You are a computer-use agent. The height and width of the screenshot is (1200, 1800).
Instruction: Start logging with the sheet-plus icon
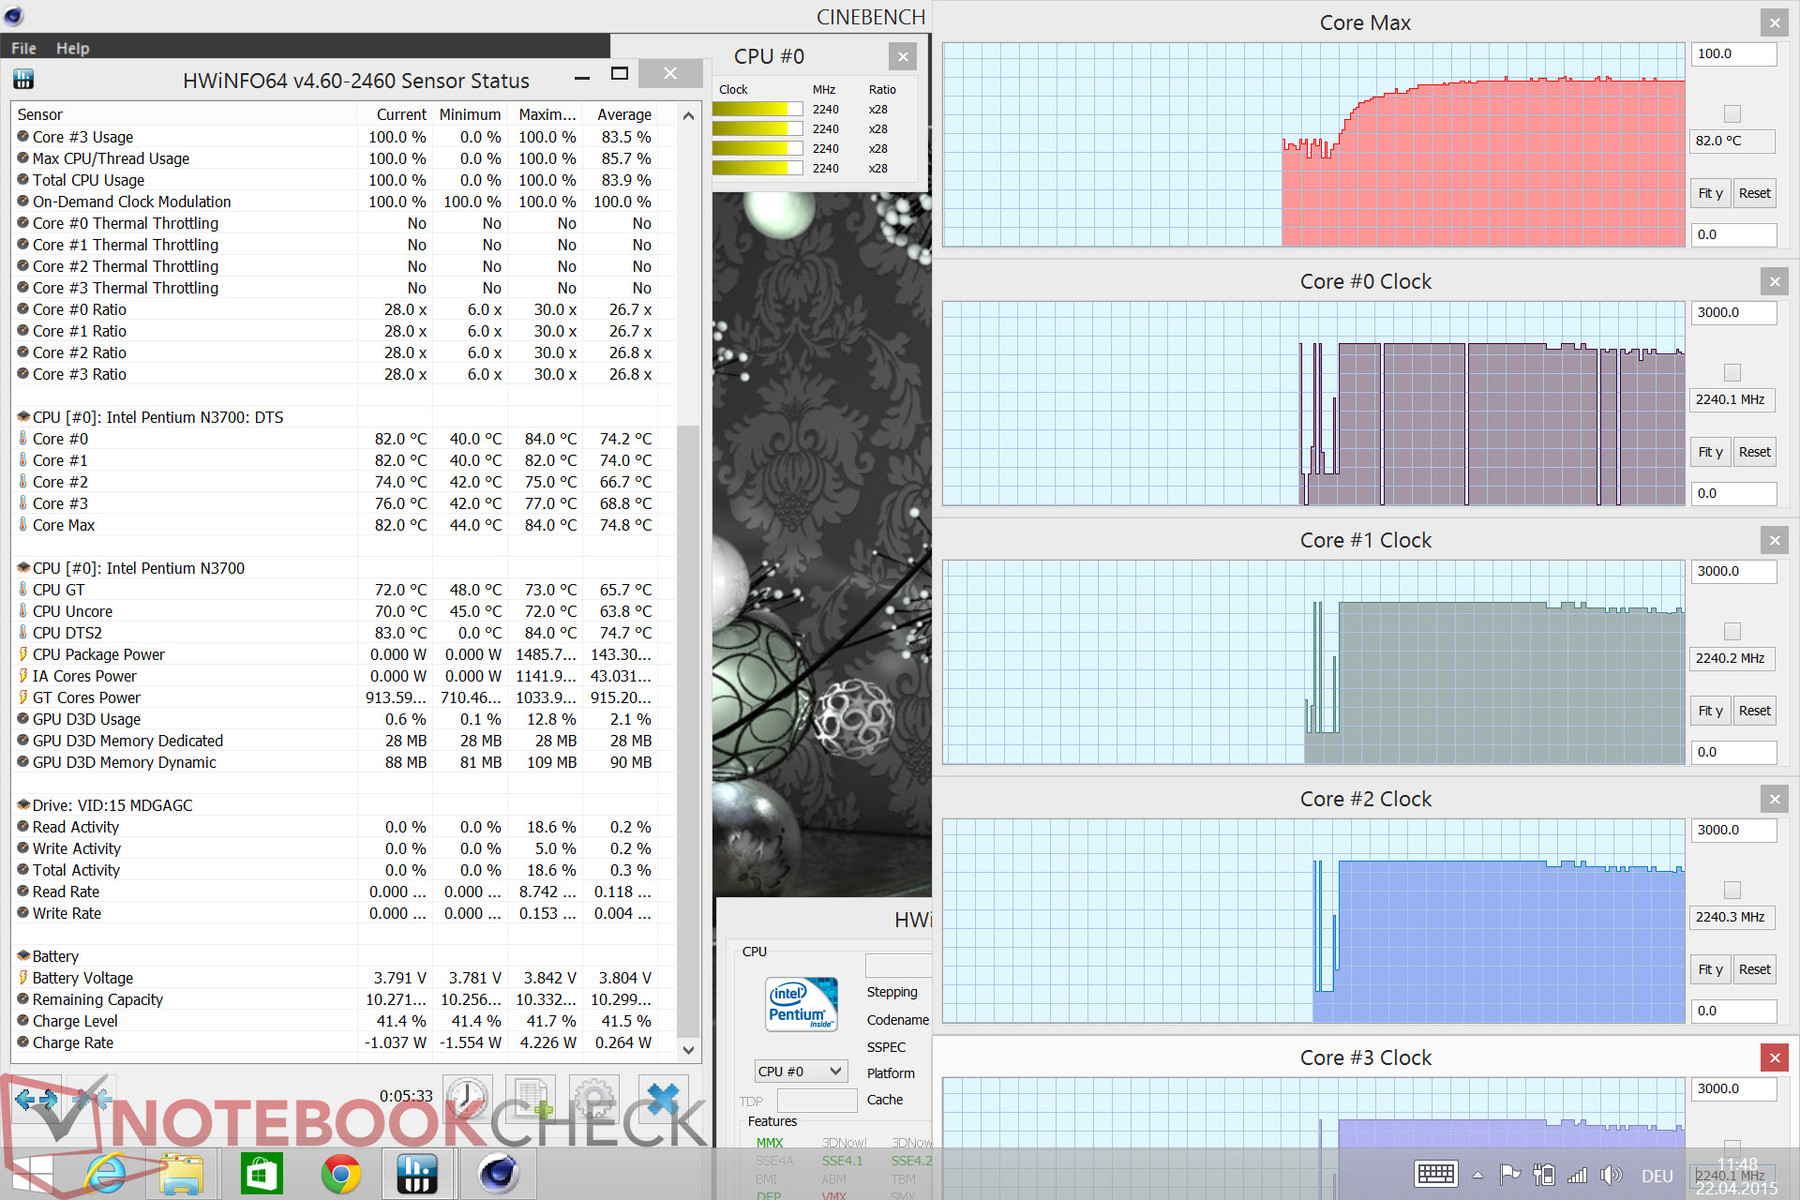(x=530, y=1099)
